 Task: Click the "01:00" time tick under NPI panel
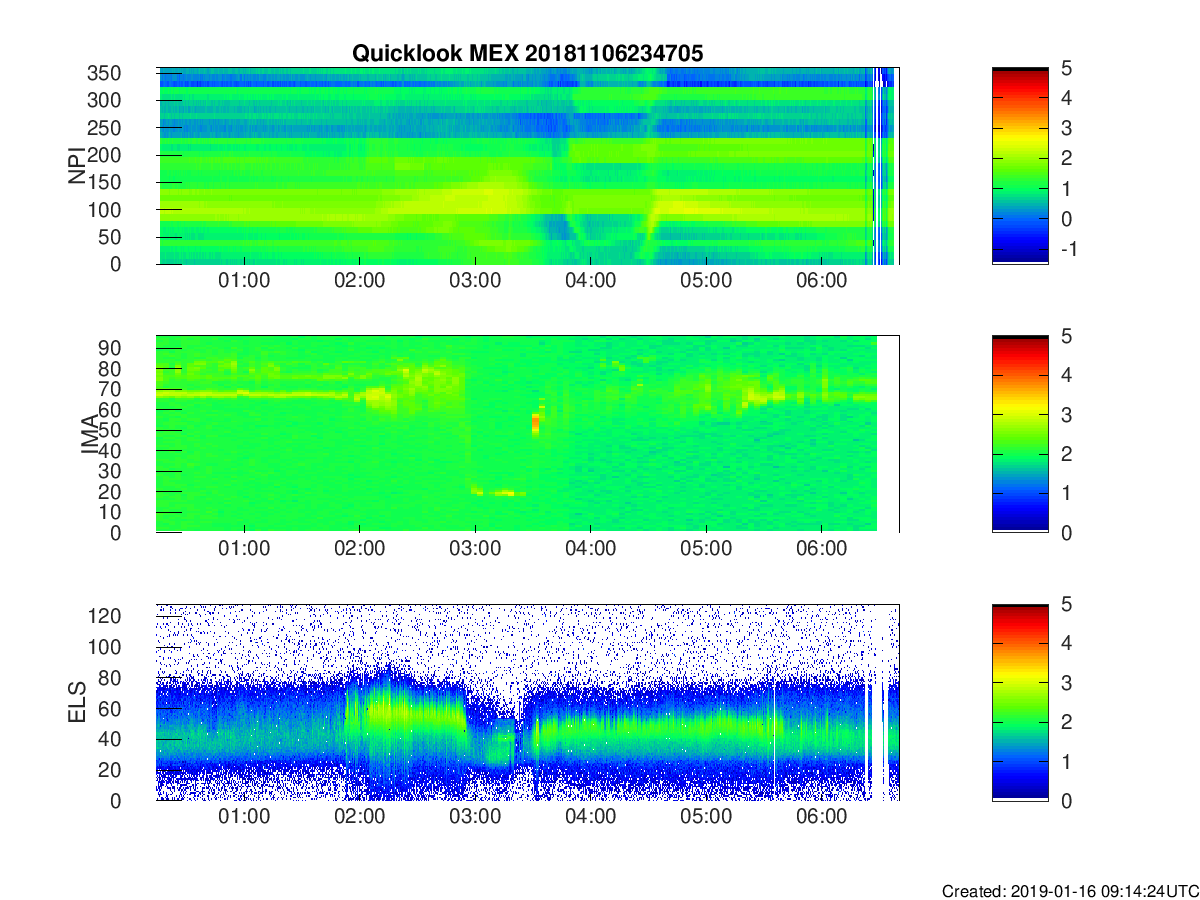coord(244,281)
